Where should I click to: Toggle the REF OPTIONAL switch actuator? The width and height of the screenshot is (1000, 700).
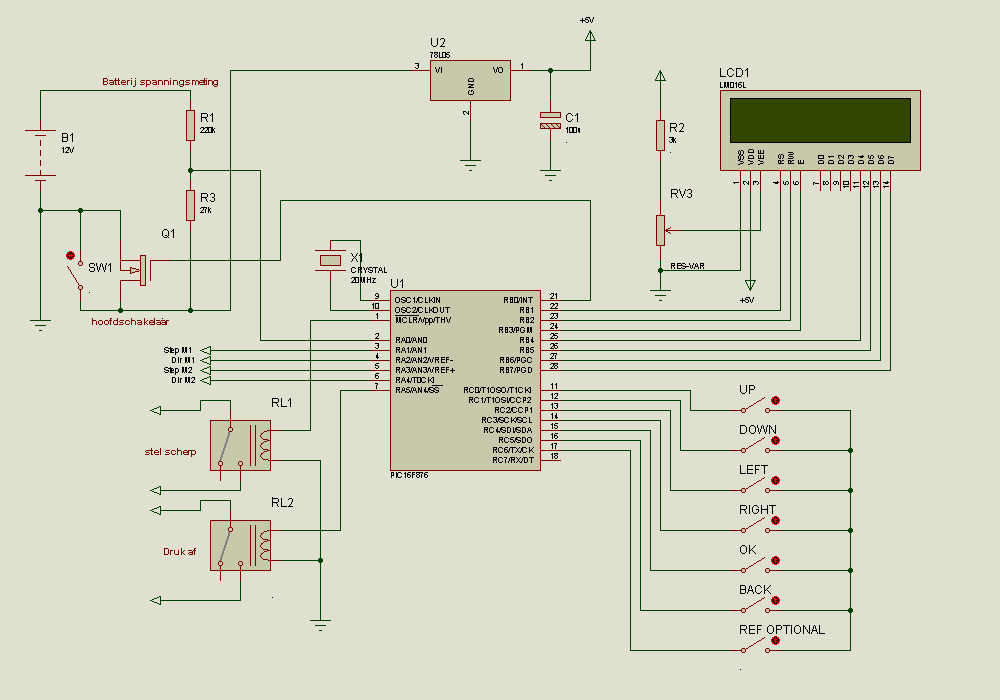[x=775, y=641]
